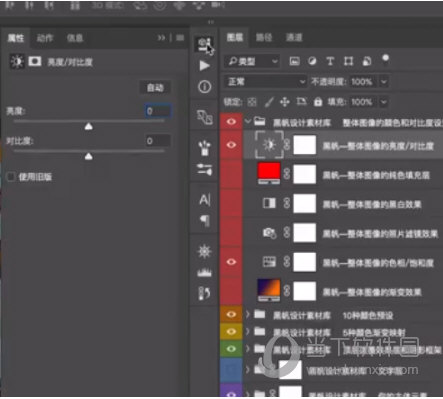Filter layers by type layers T icon
The image size is (443, 399).
pos(330,61)
